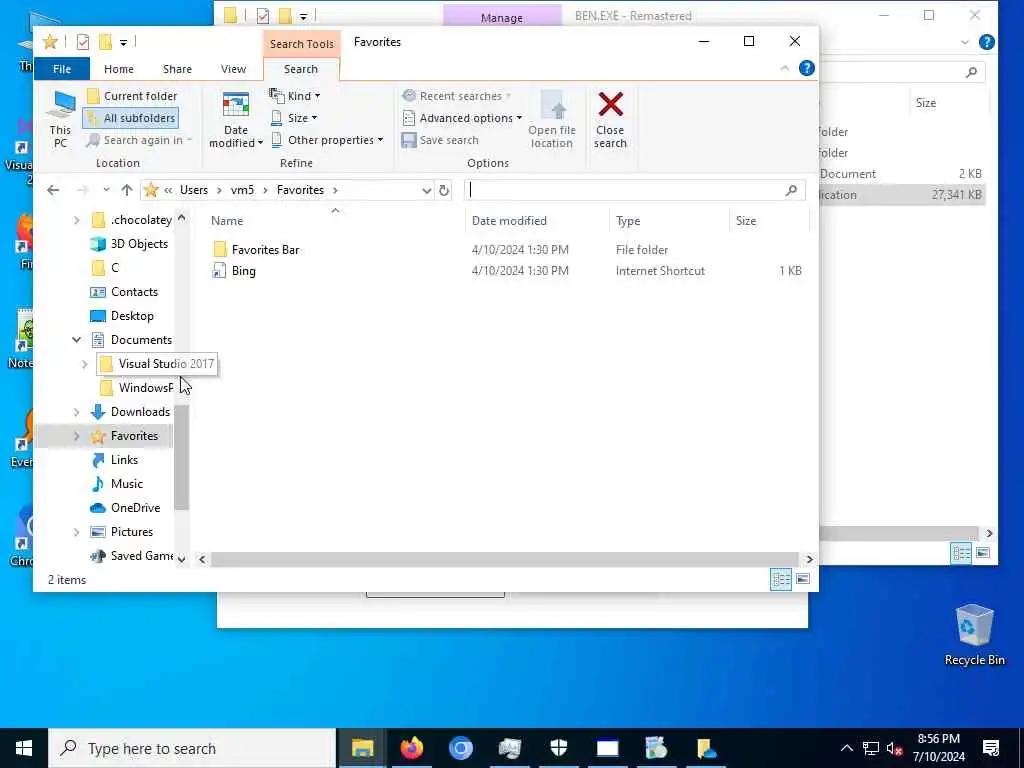Viewport: 1024px width, 768px height.
Task: Click the Search Tools contextual tab
Action: tap(302, 44)
